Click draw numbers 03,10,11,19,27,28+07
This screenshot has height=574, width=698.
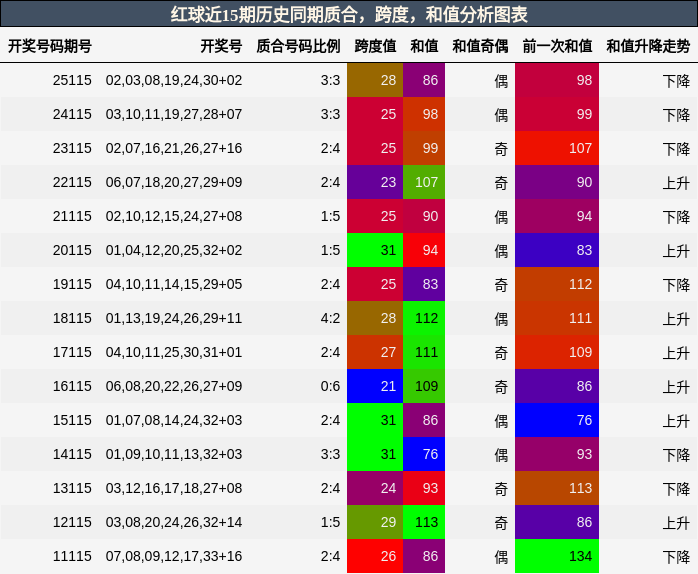[174, 114]
